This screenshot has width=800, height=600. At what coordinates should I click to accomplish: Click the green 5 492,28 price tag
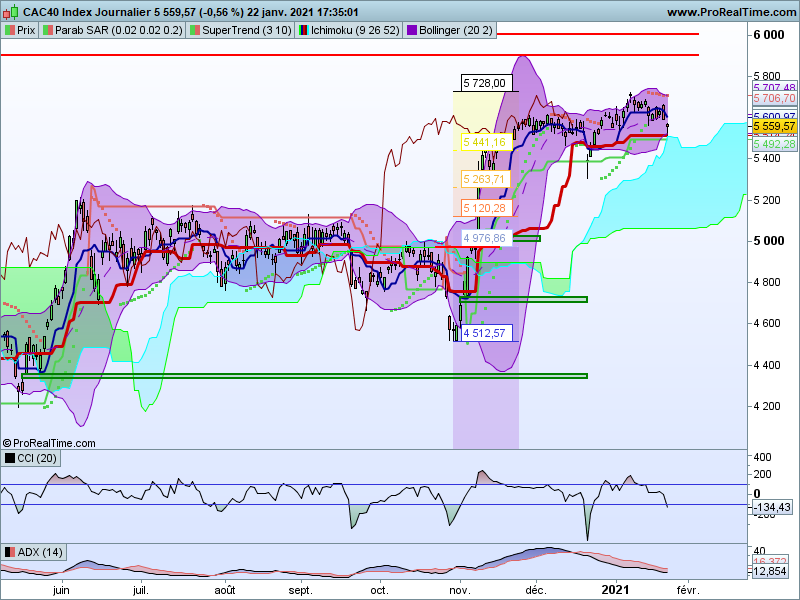774,144
